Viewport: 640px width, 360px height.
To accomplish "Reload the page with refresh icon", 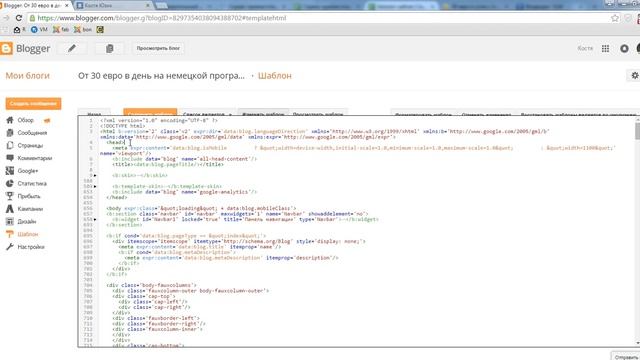I will point(18,18).
